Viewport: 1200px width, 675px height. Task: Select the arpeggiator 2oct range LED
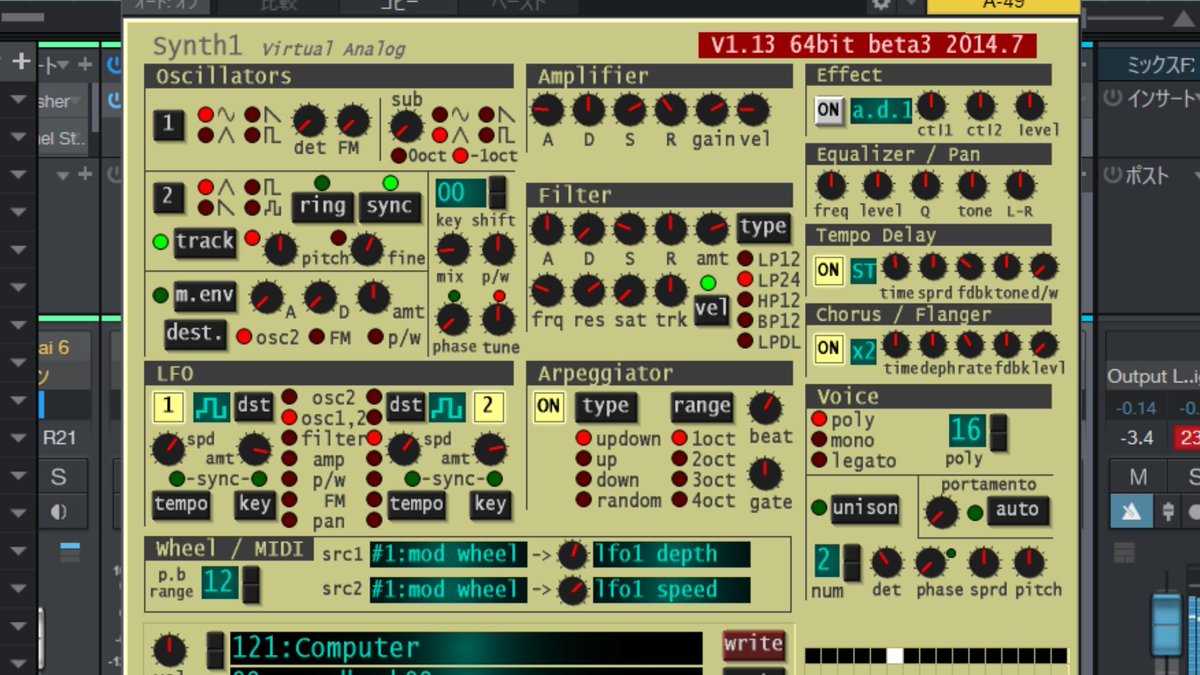tap(679, 459)
